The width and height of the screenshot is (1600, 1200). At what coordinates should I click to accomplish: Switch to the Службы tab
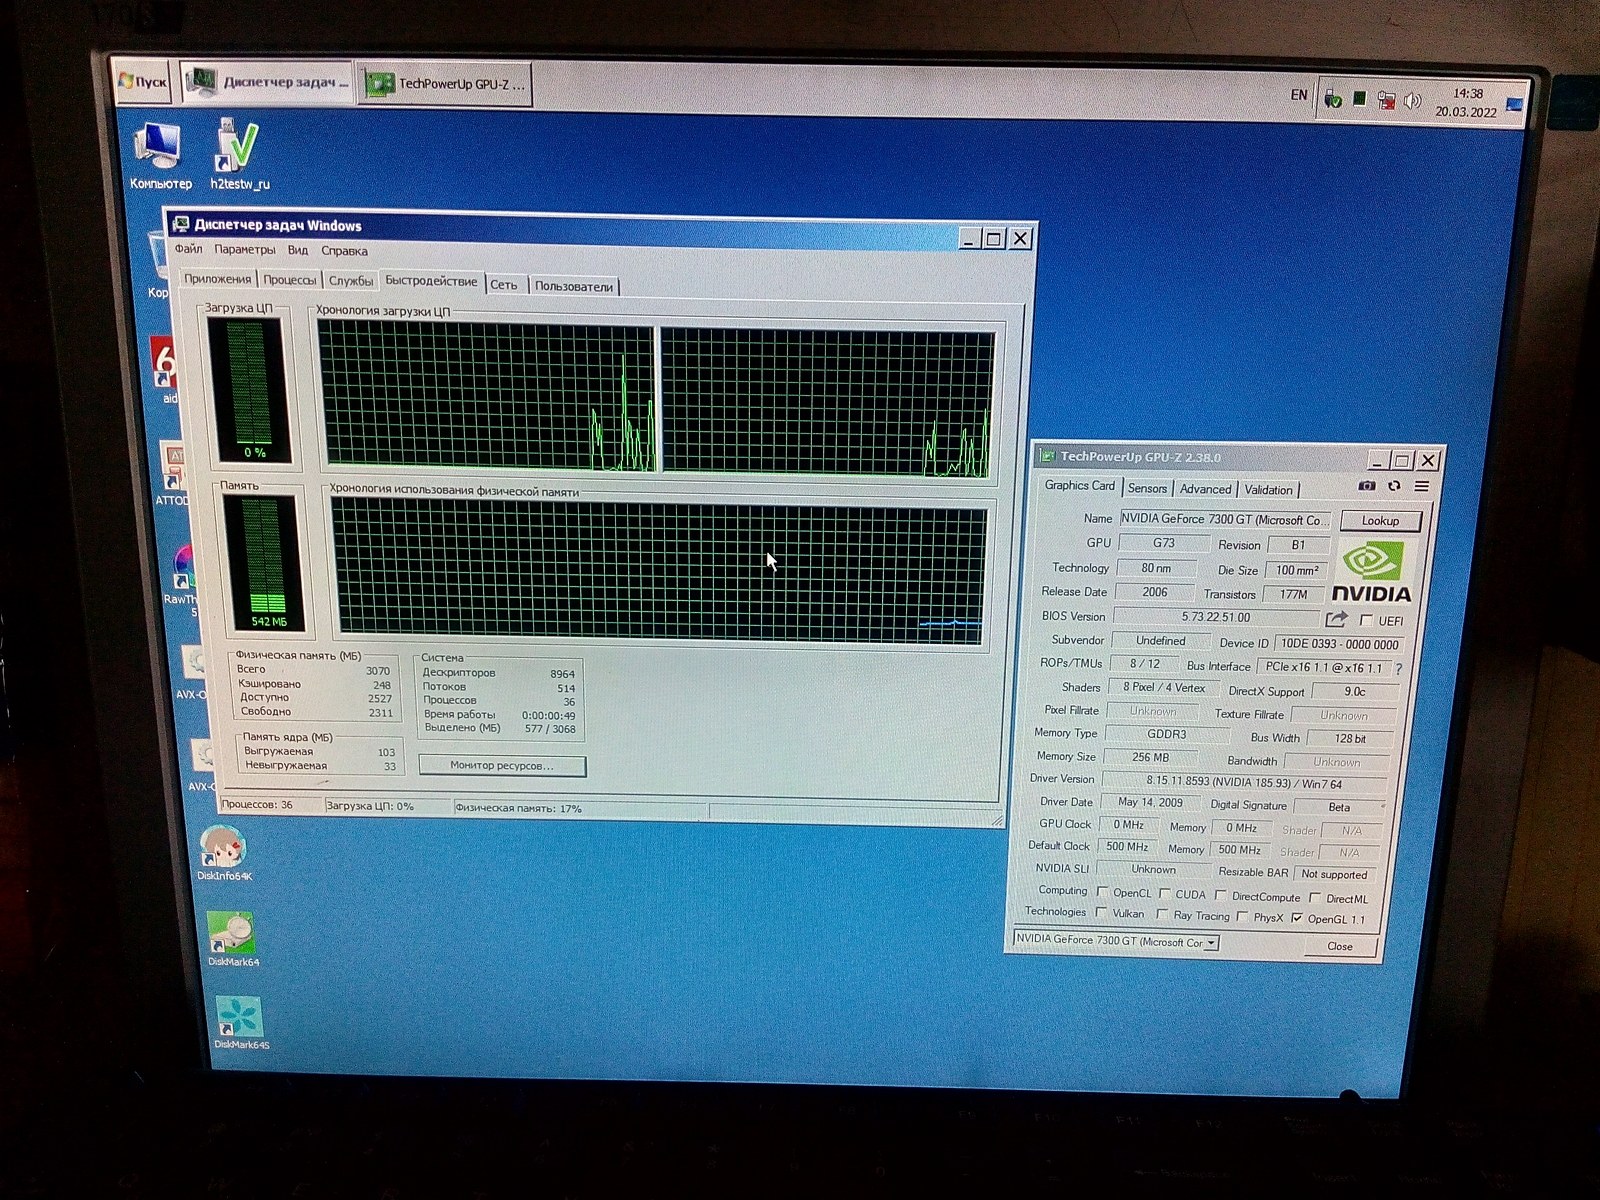click(351, 281)
